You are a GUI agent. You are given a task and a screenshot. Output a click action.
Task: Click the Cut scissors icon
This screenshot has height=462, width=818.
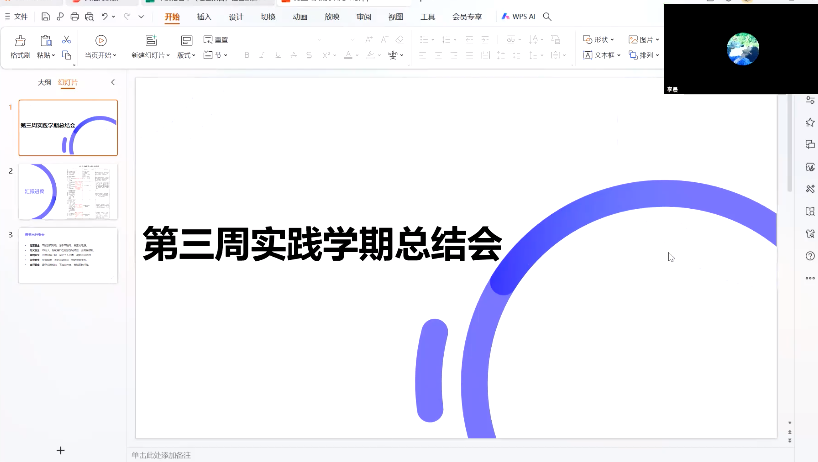click(66, 40)
